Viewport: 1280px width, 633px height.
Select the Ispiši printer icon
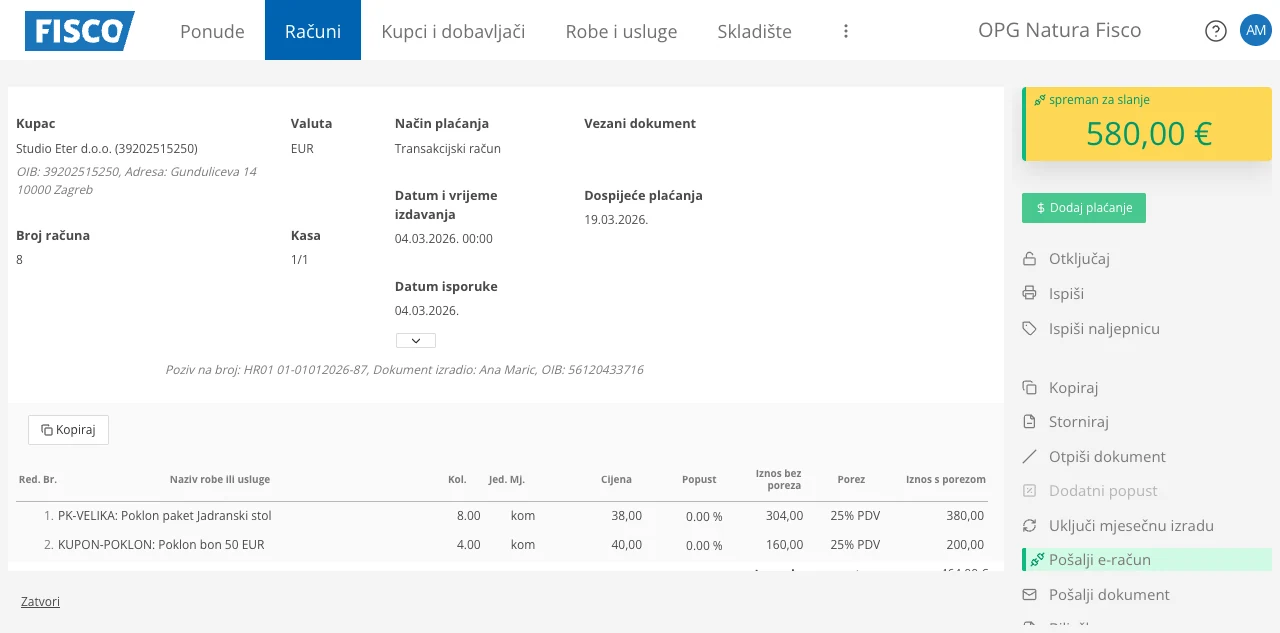pyautogui.click(x=1028, y=293)
